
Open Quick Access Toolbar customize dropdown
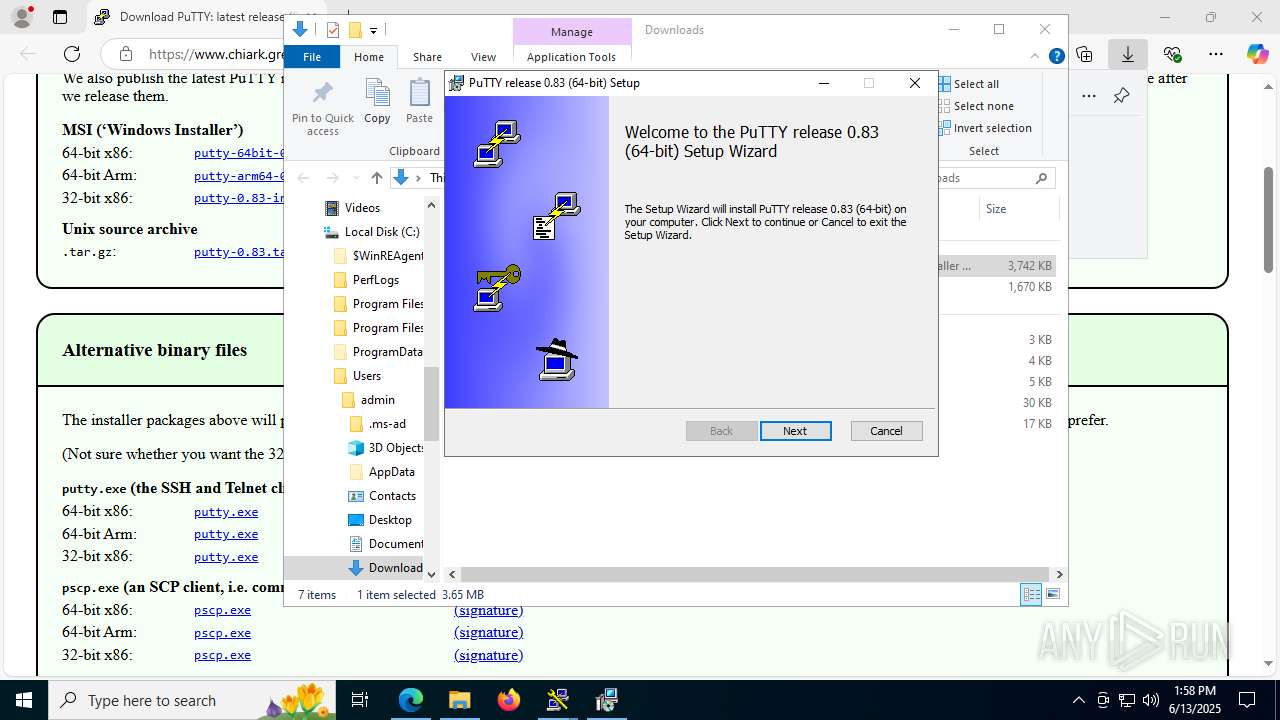(x=373, y=31)
